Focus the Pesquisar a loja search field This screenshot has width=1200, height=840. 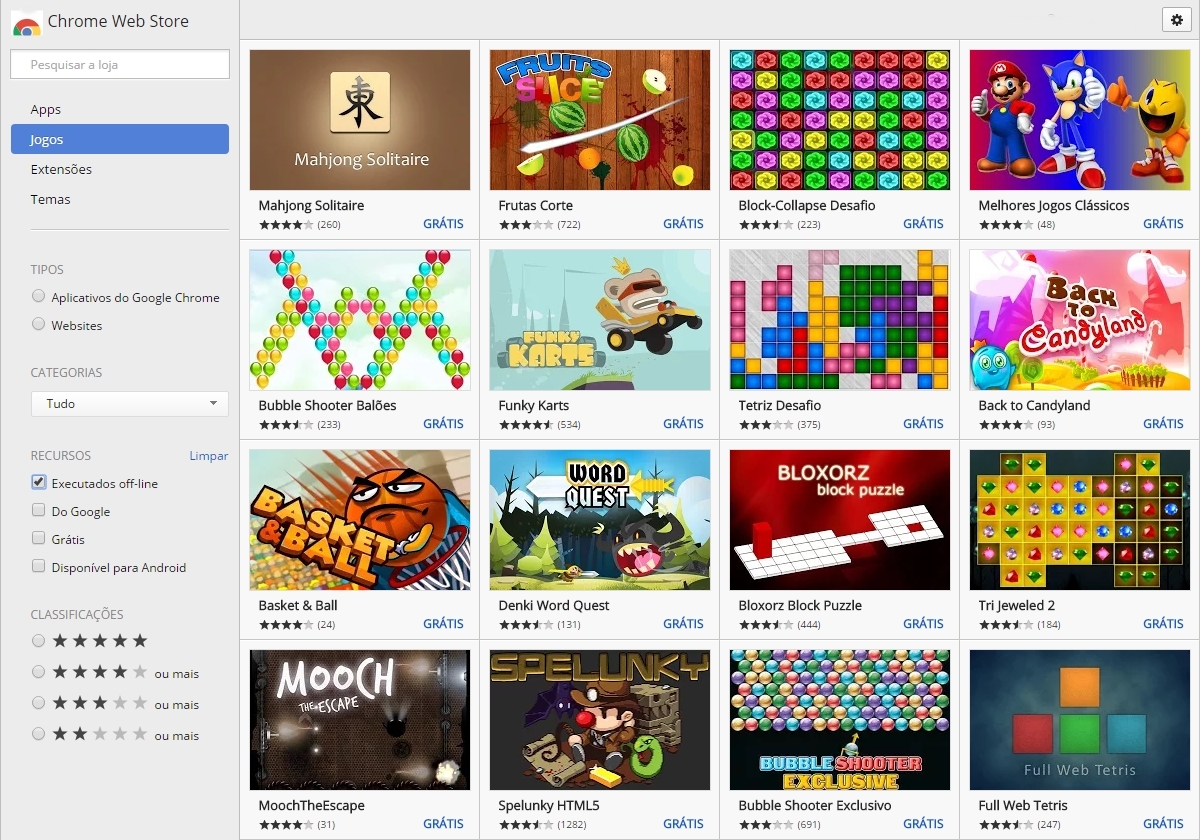click(120, 64)
